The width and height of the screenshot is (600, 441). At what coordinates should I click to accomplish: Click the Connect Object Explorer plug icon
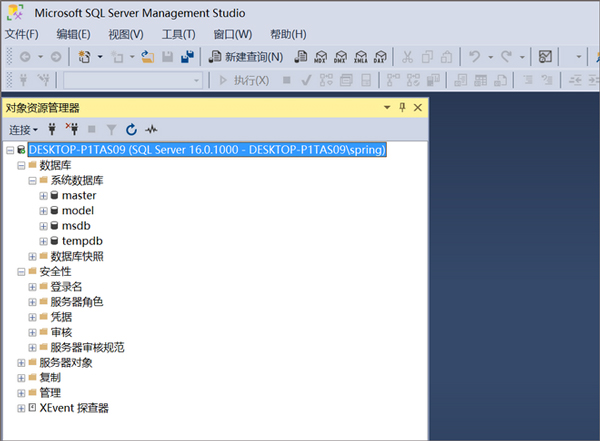(52, 129)
